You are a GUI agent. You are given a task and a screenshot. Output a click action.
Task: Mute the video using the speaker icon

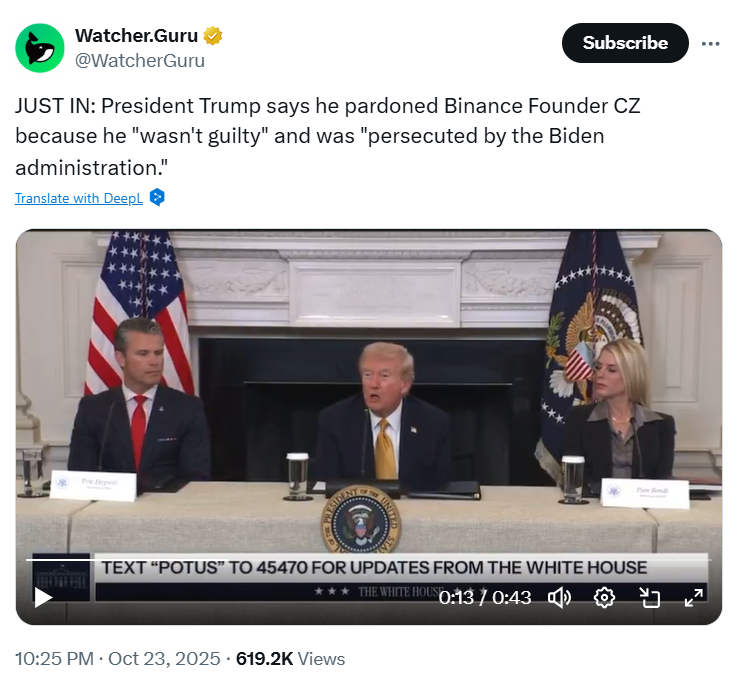559,597
